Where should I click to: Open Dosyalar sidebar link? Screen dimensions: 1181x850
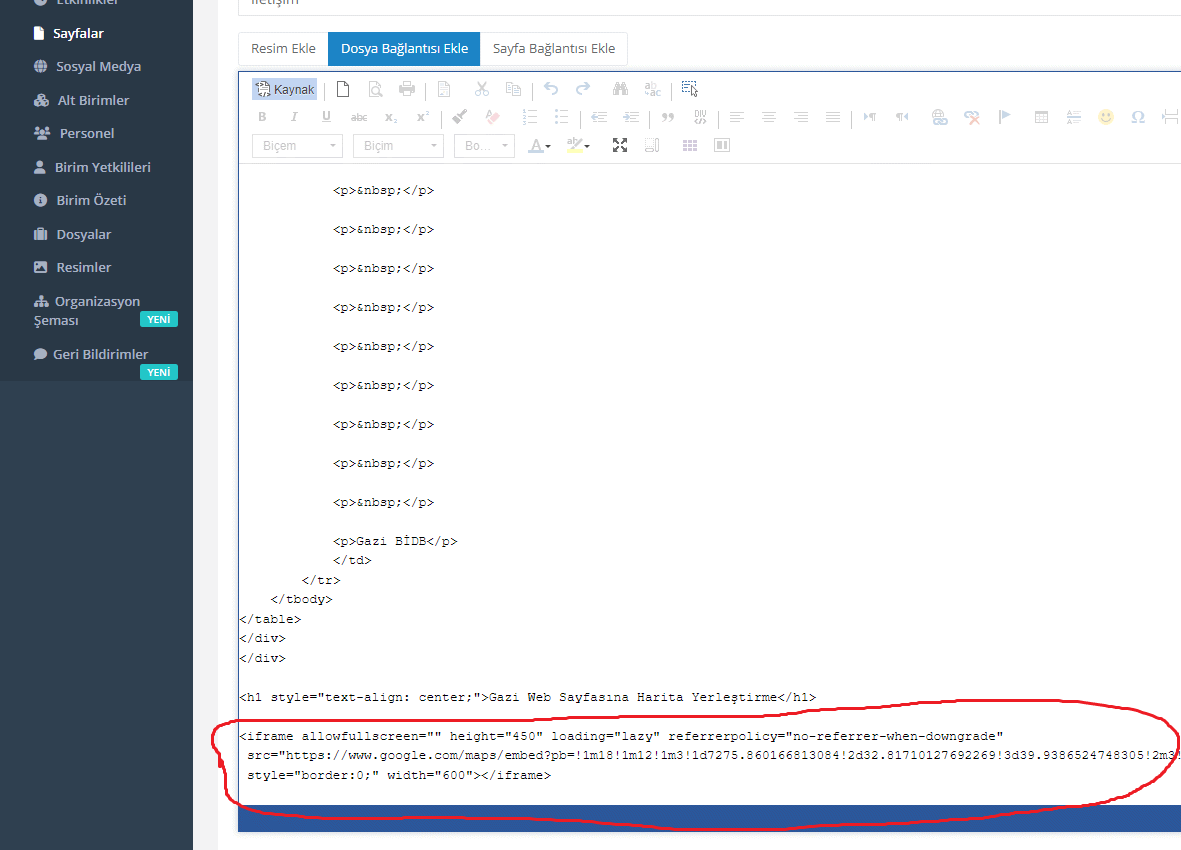tap(72, 234)
